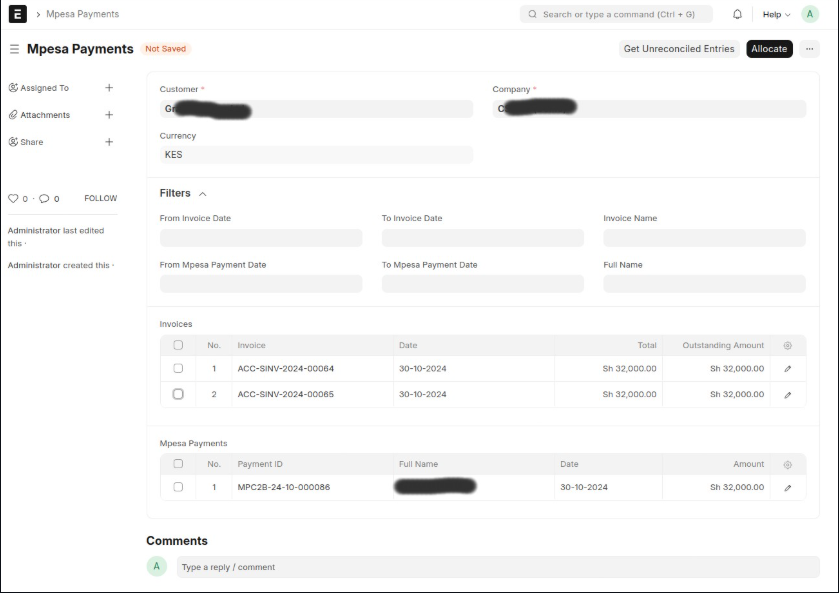This screenshot has height=593, width=839.
Task: Open the Customer link field
Action: click(316, 109)
